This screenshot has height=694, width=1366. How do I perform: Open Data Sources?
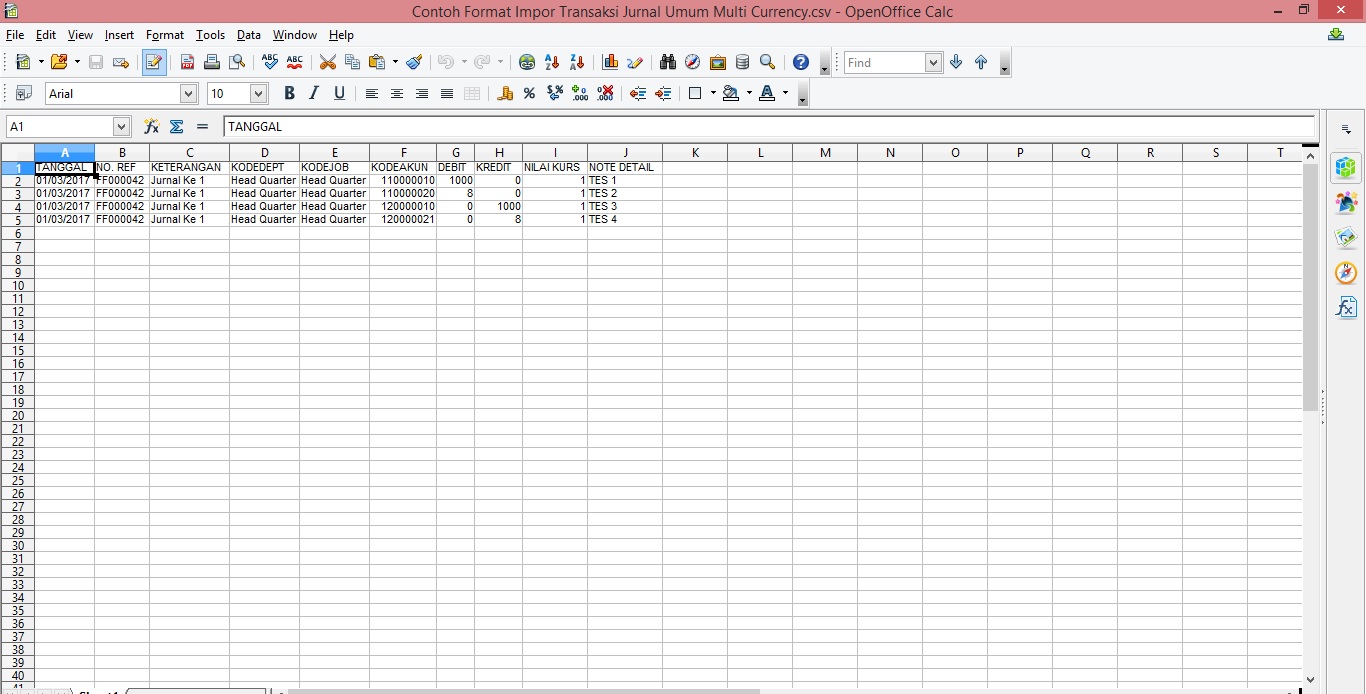click(x=742, y=62)
